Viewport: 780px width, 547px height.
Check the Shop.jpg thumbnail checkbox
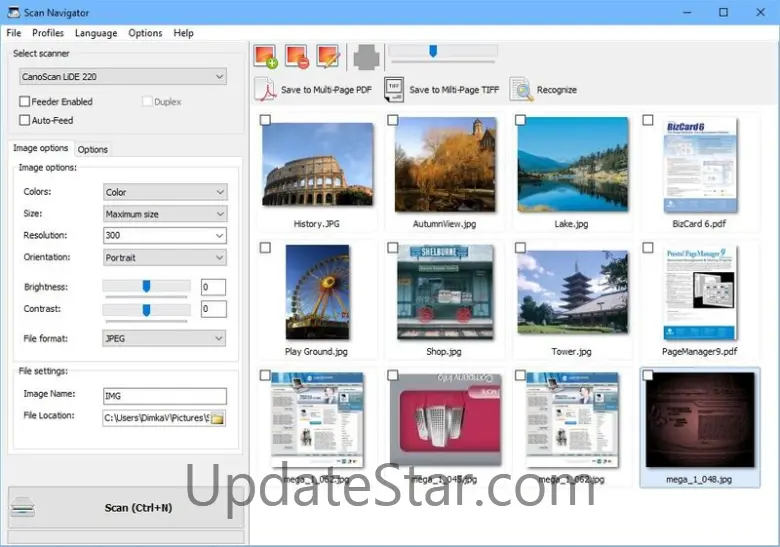point(392,248)
